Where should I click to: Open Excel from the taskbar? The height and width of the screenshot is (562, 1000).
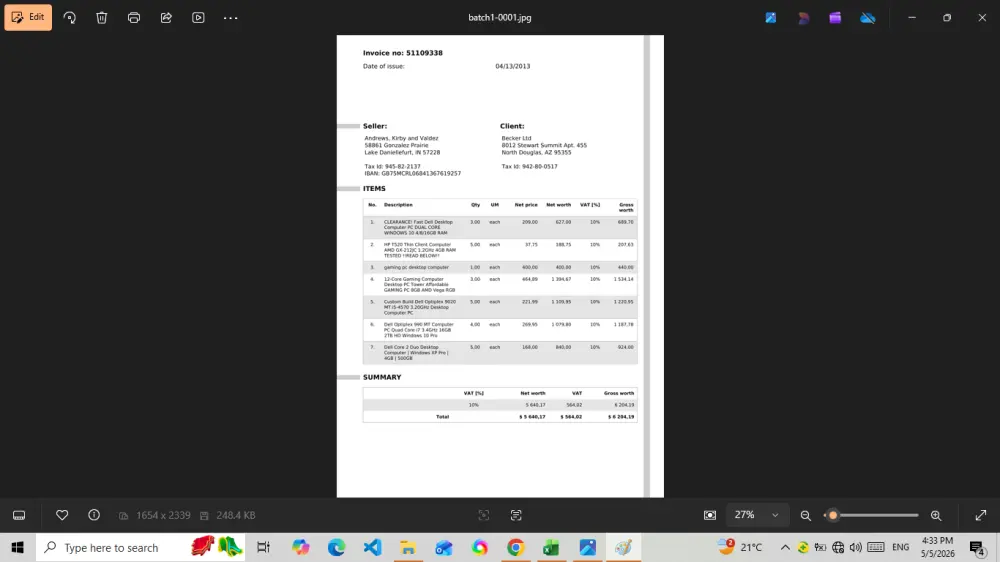551,547
